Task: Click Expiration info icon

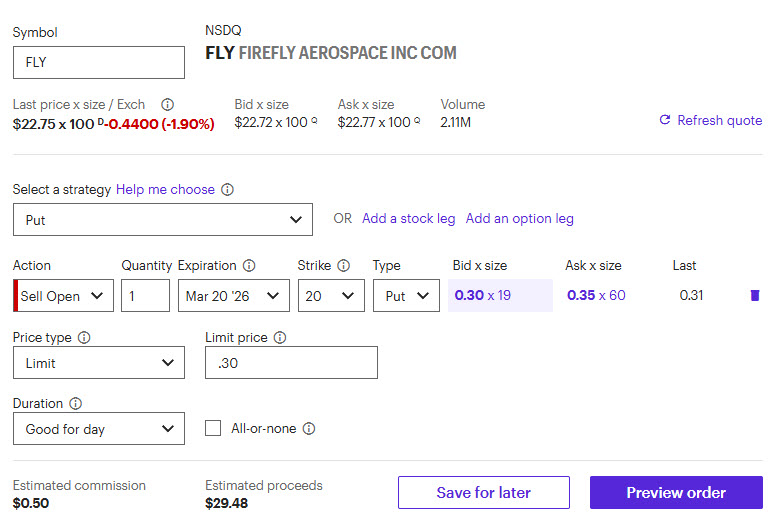Action: pos(249,266)
